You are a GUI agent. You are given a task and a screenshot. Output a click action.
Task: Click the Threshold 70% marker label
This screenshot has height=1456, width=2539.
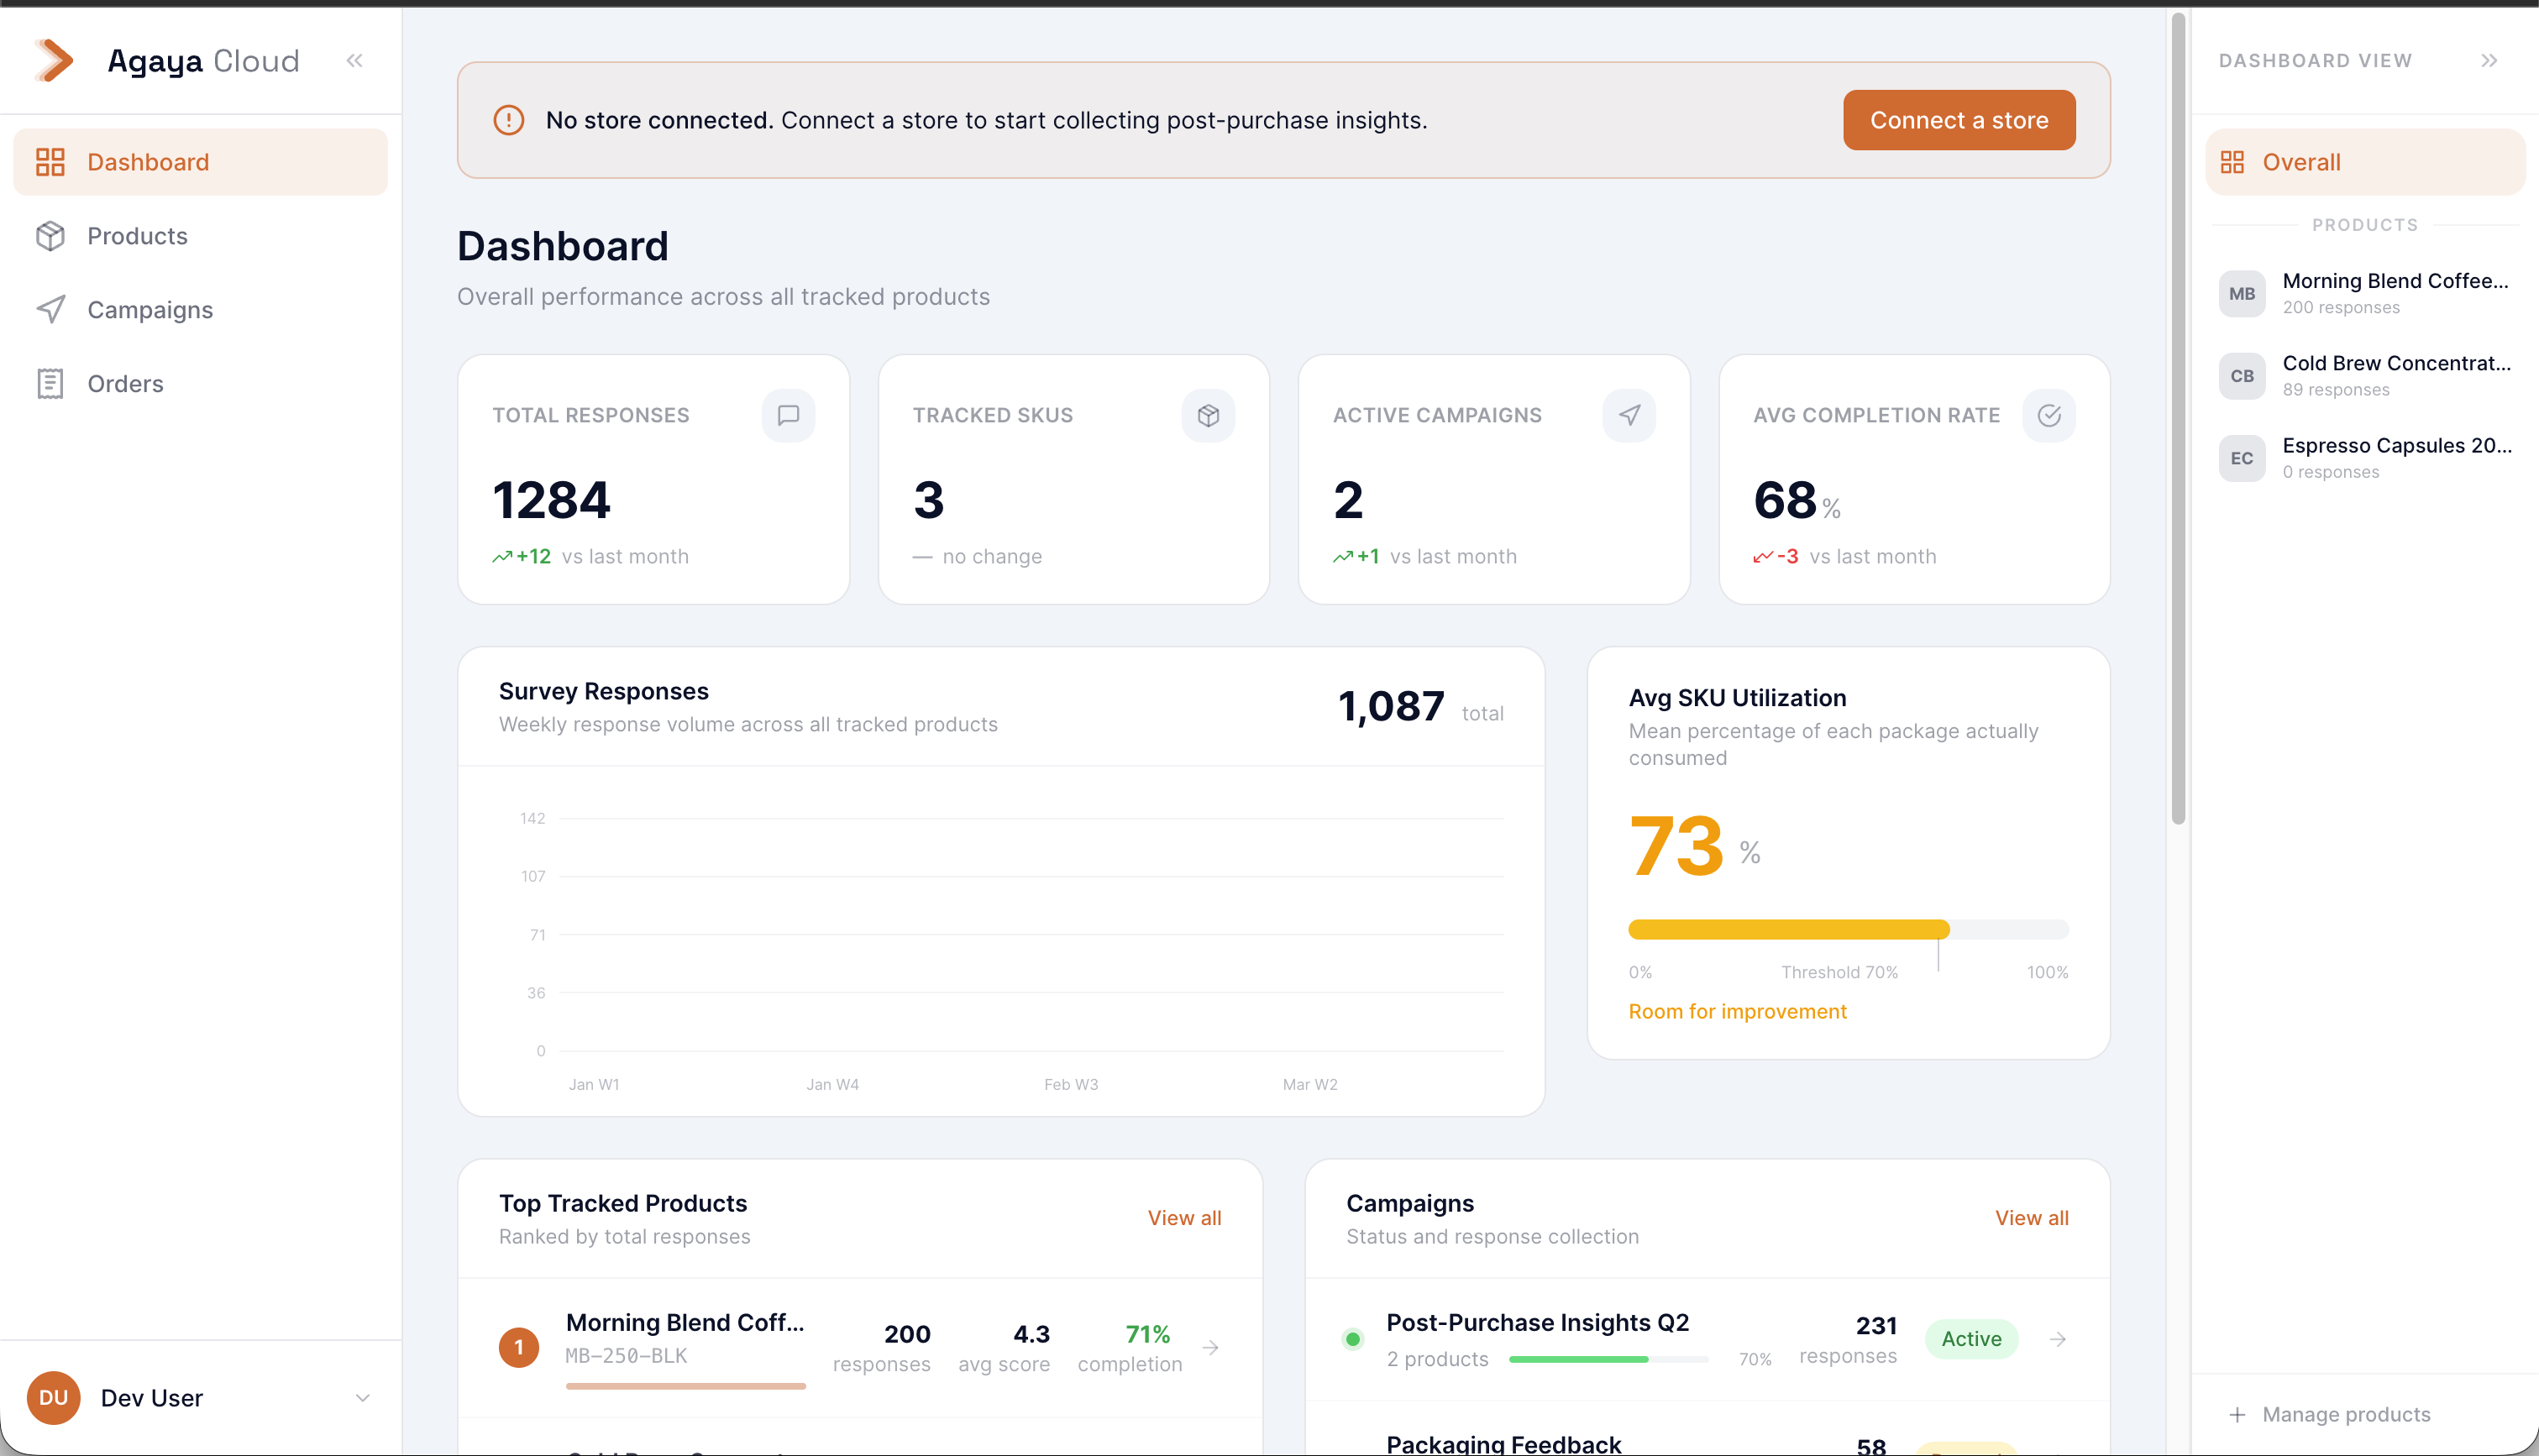point(1839,972)
